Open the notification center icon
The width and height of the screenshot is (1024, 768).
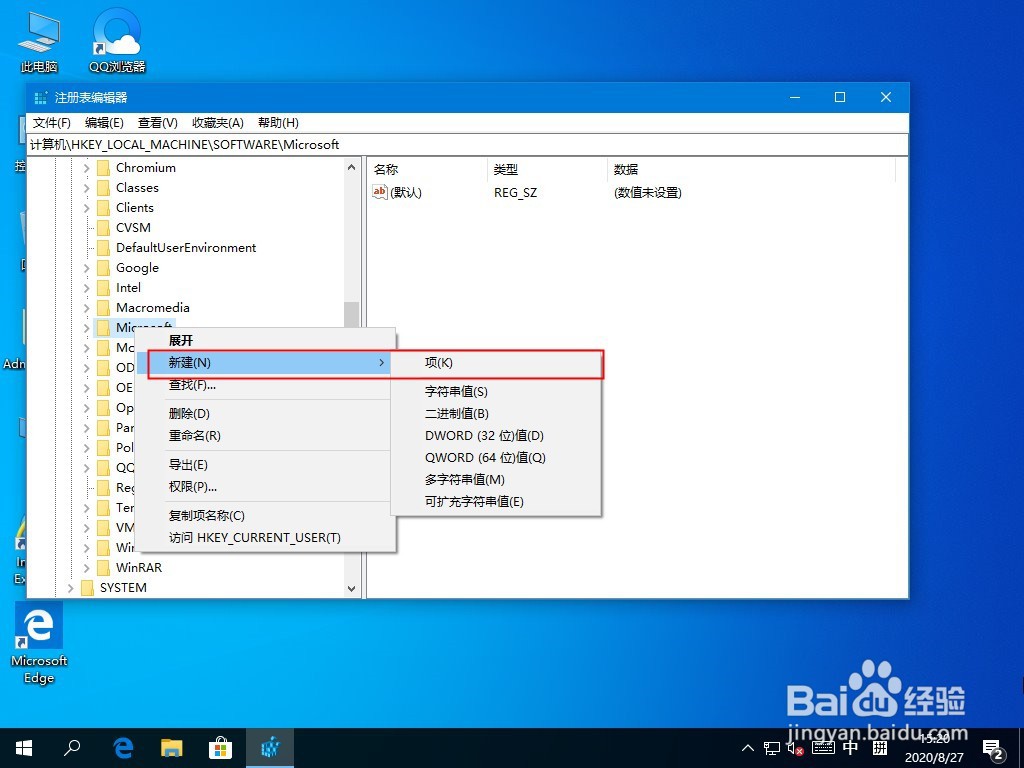[994, 750]
